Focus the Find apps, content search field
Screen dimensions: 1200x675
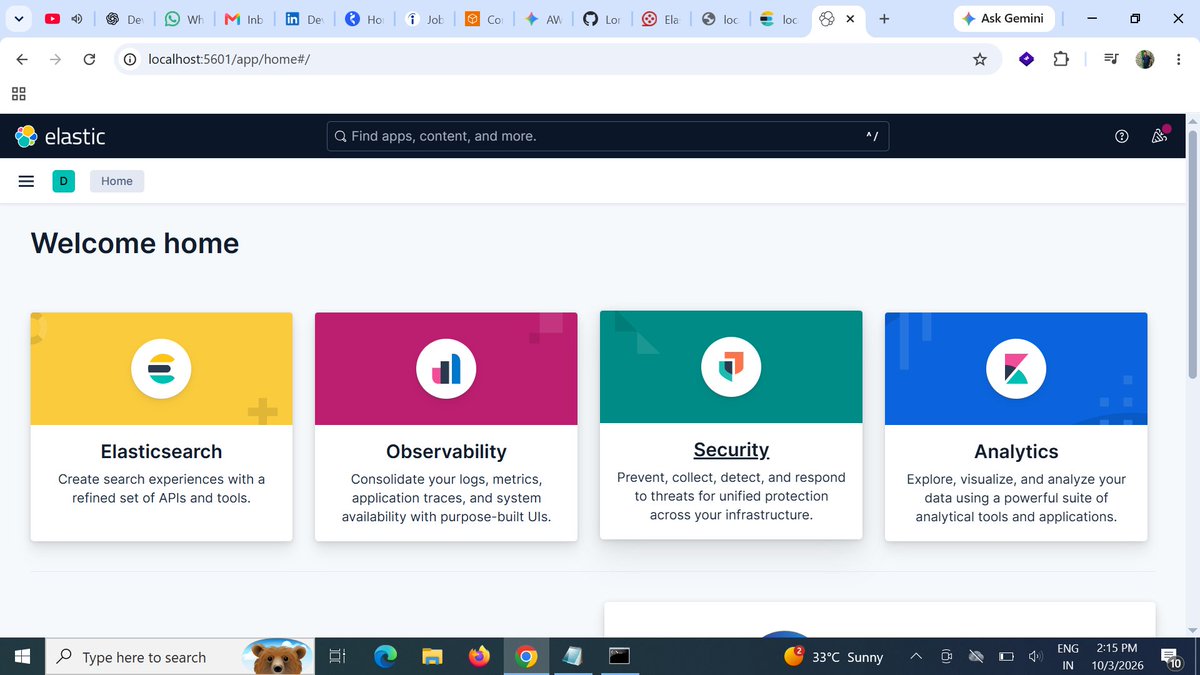(x=607, y=136)
